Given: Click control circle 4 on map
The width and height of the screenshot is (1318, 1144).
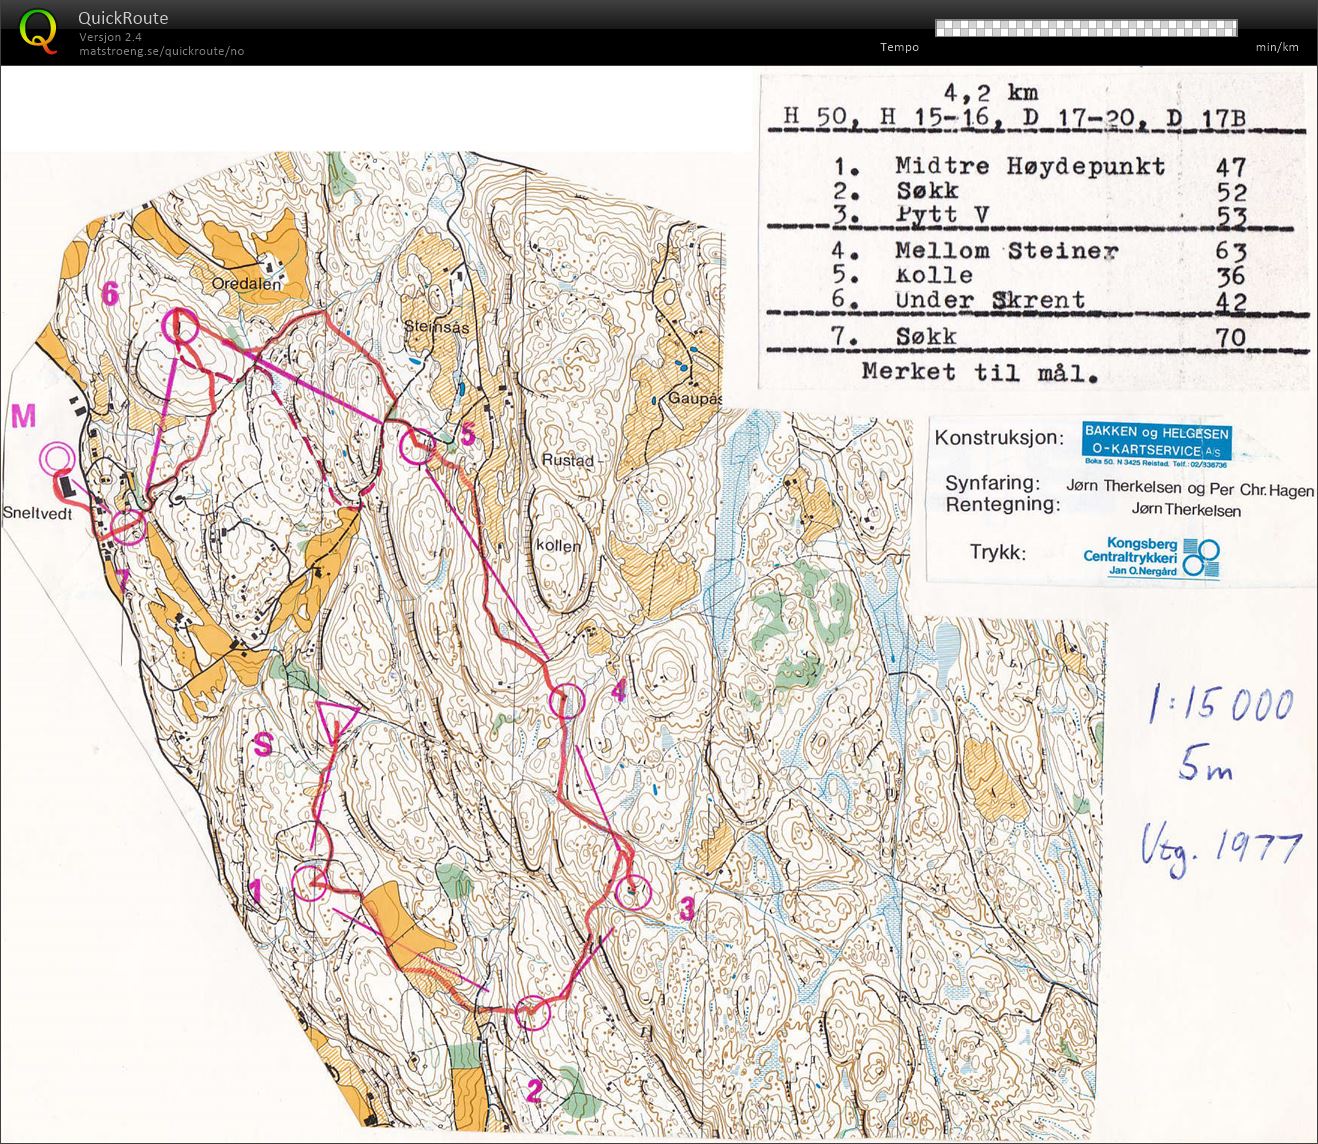Looking at the screenshot, I should point(567,701).
